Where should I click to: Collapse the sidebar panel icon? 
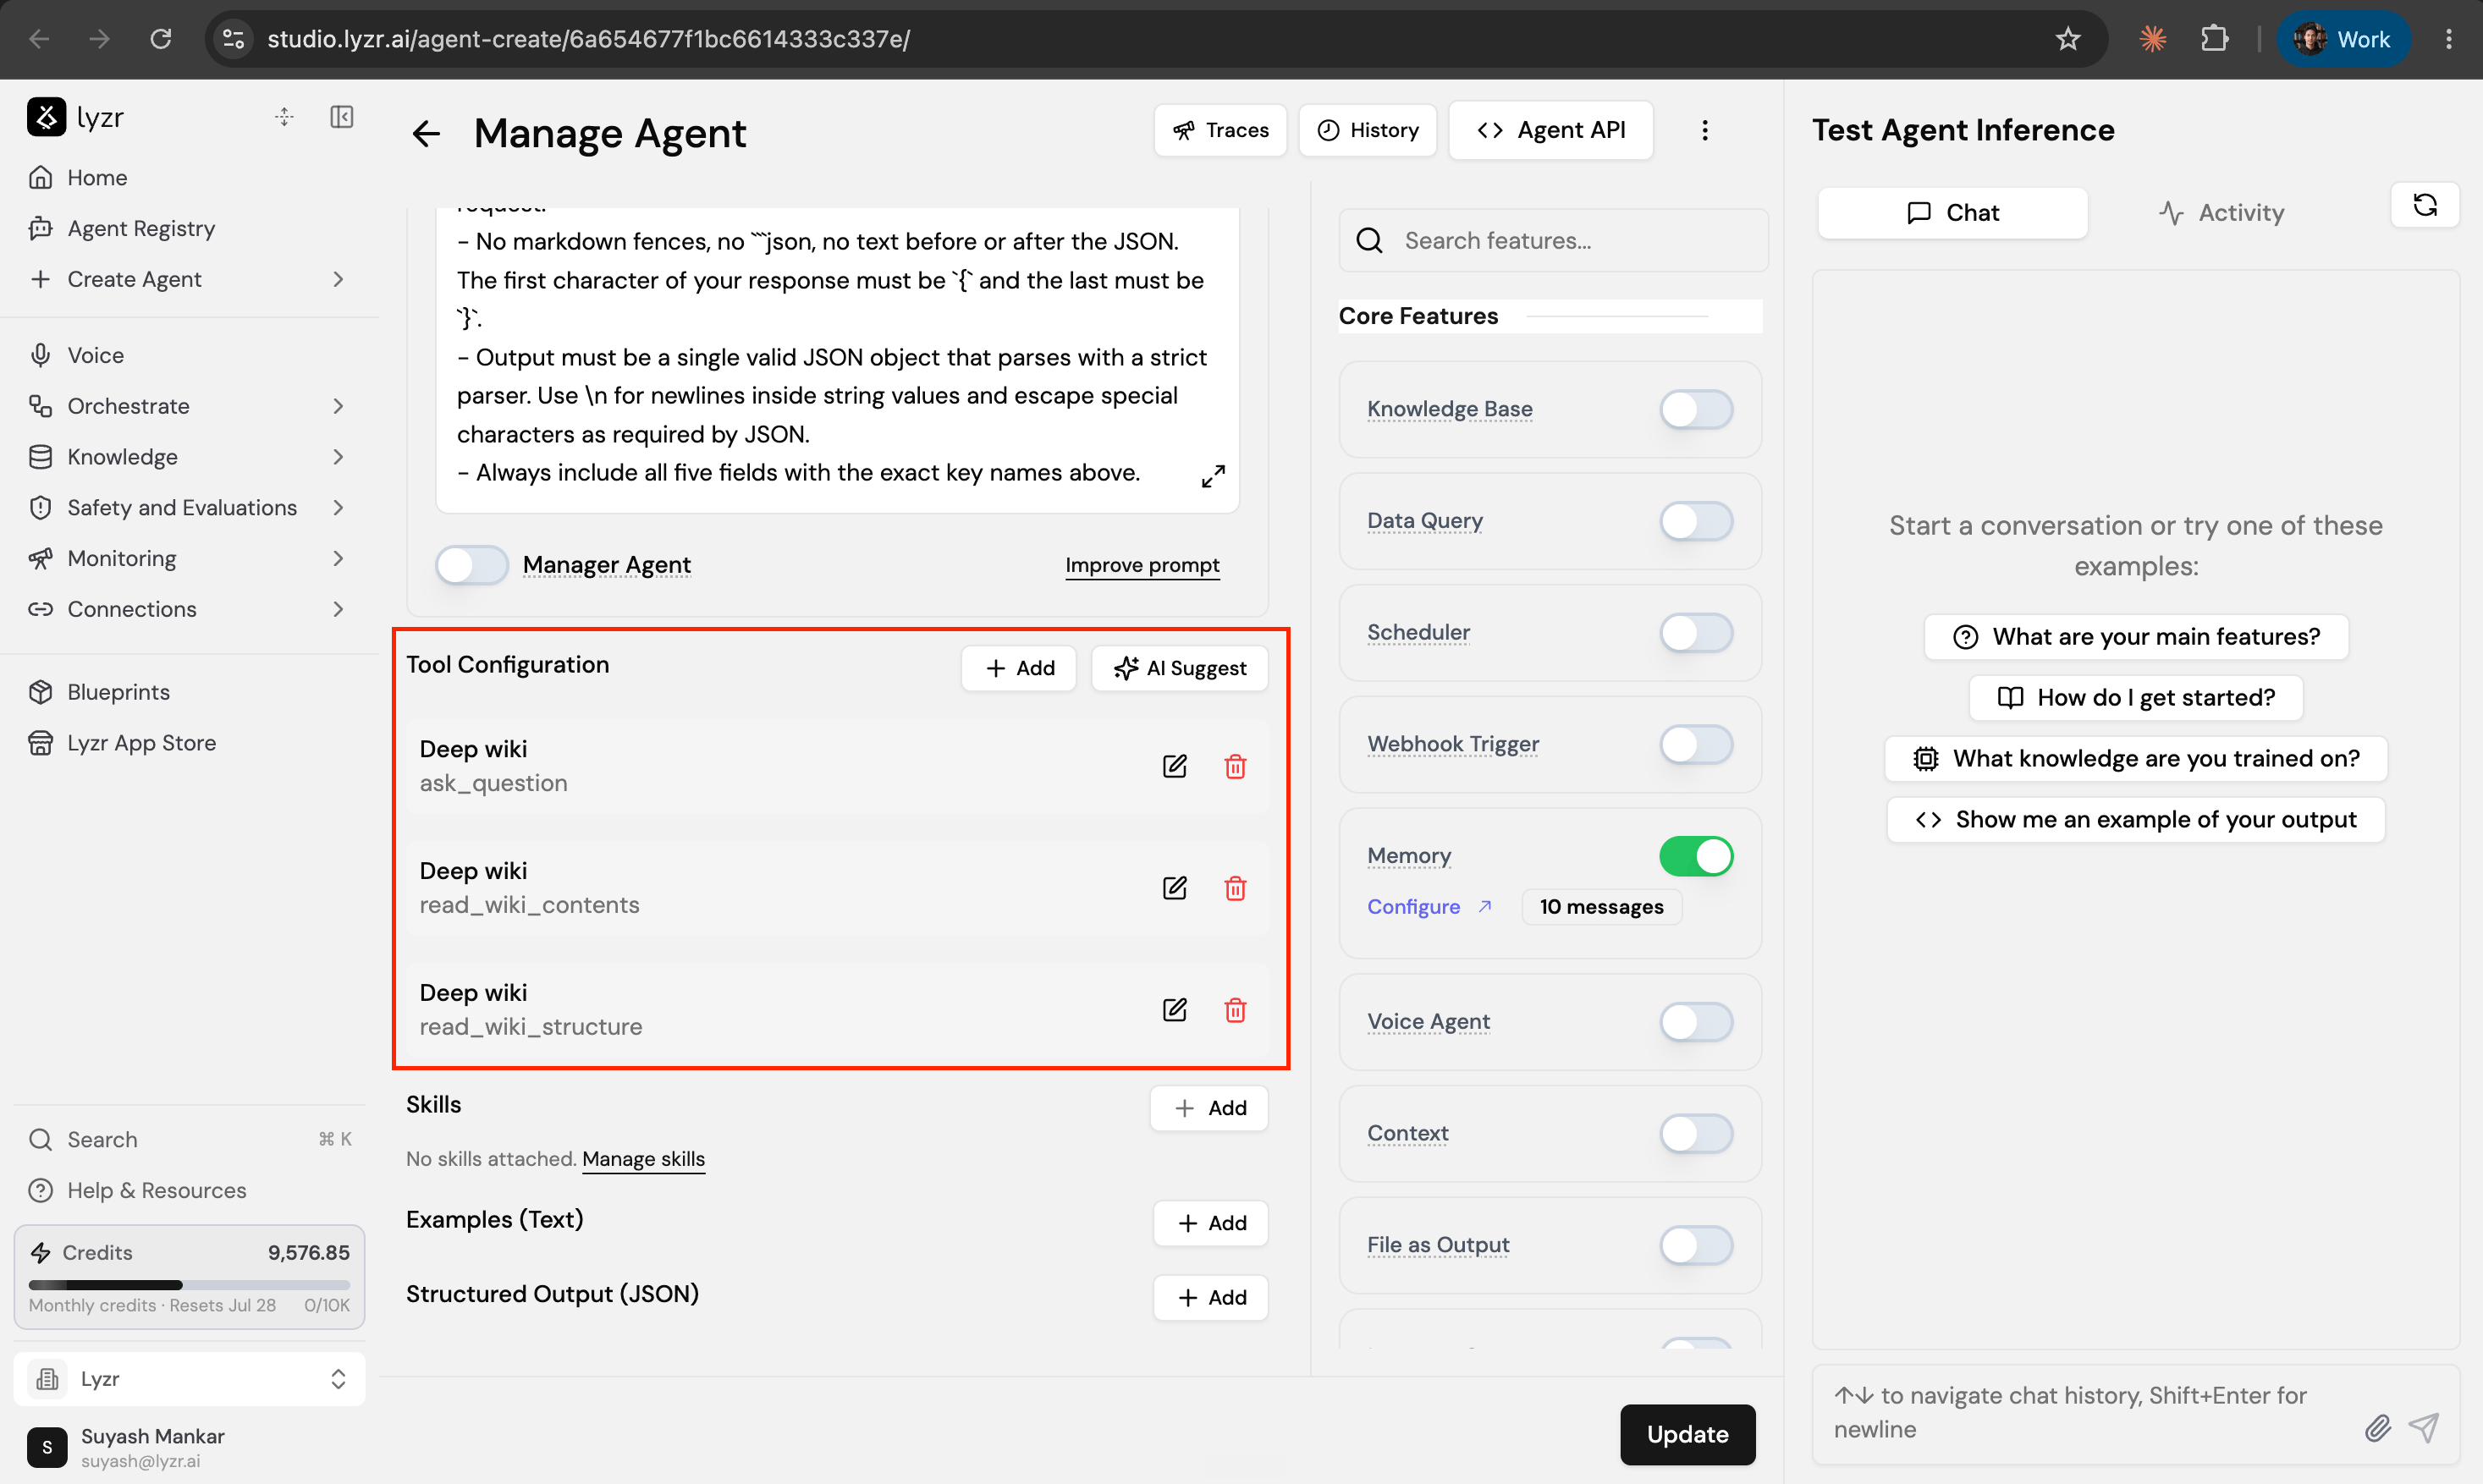(341, 117)
